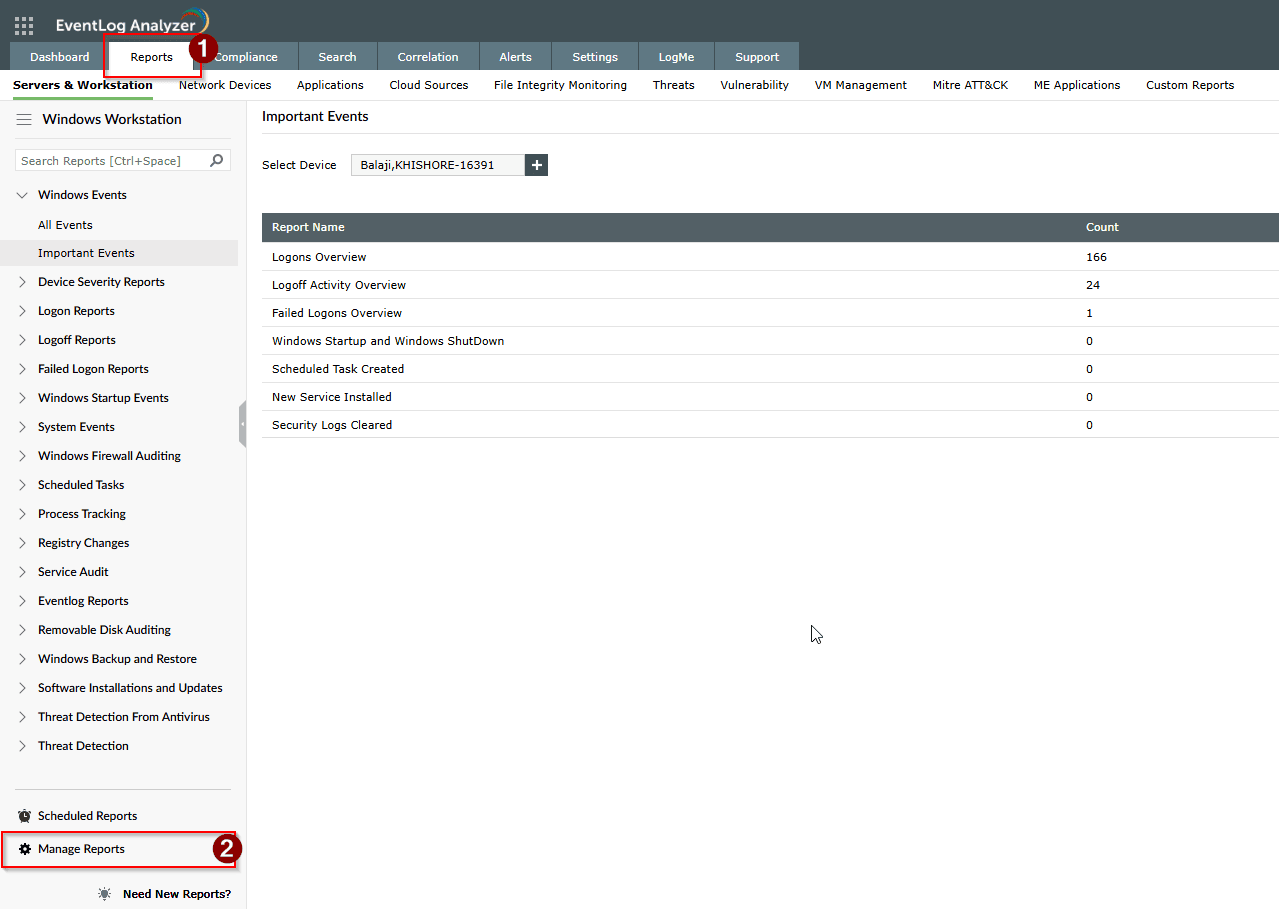Open the Settings tab
Viewport: 1279px width, 909px height.
pos(595,57)
